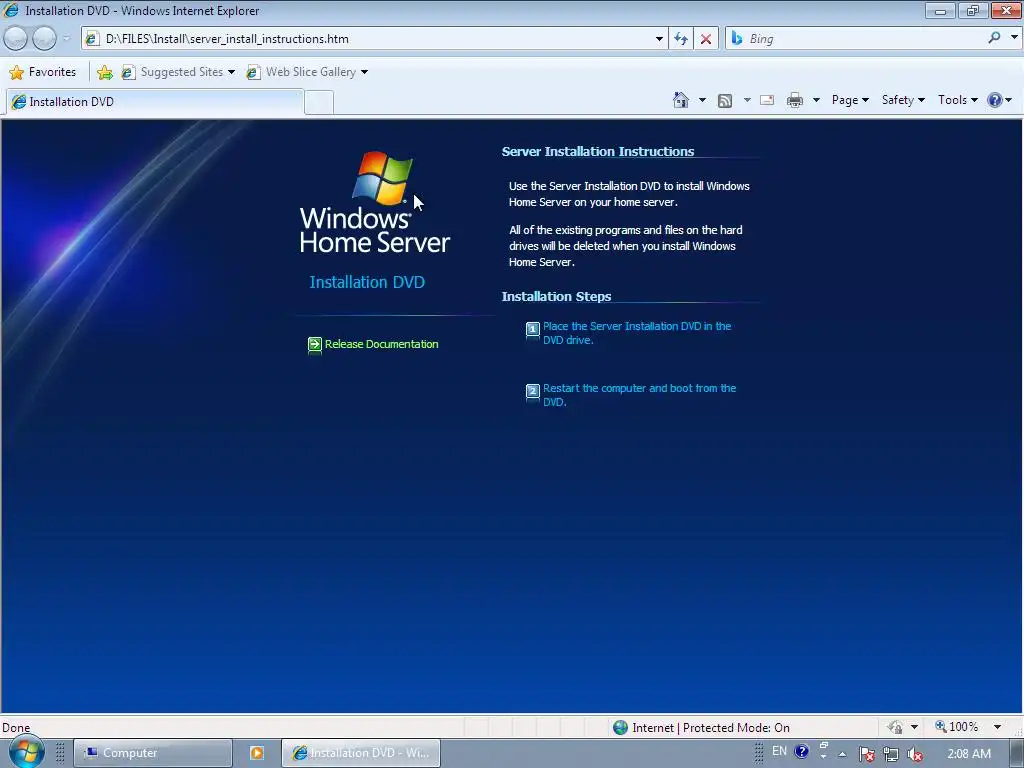Open the Favorites button
This screenshot has width=1024, height=768.
point(43,72)
